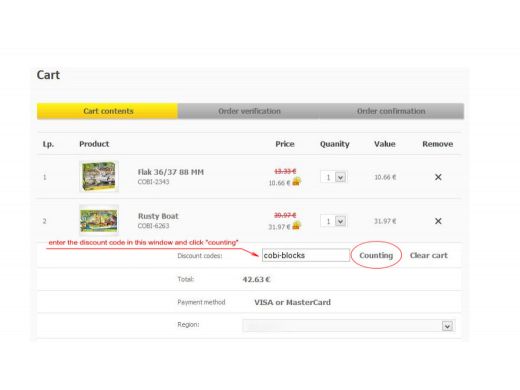Click the discount icon beside 31.97 € price

coord(296,226)
